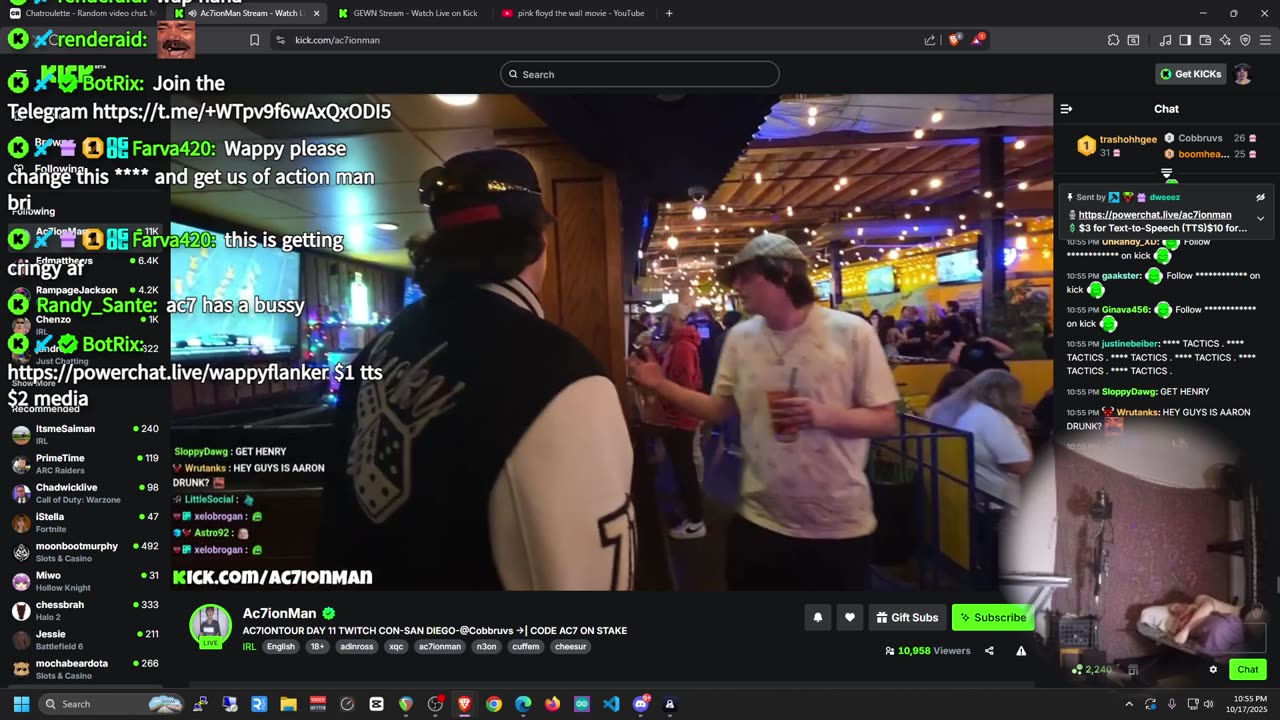The width and height of the screenshot is (1280, 720).
Task: Click the site settings icon beside URL
Action: click(x=280, y=40)
